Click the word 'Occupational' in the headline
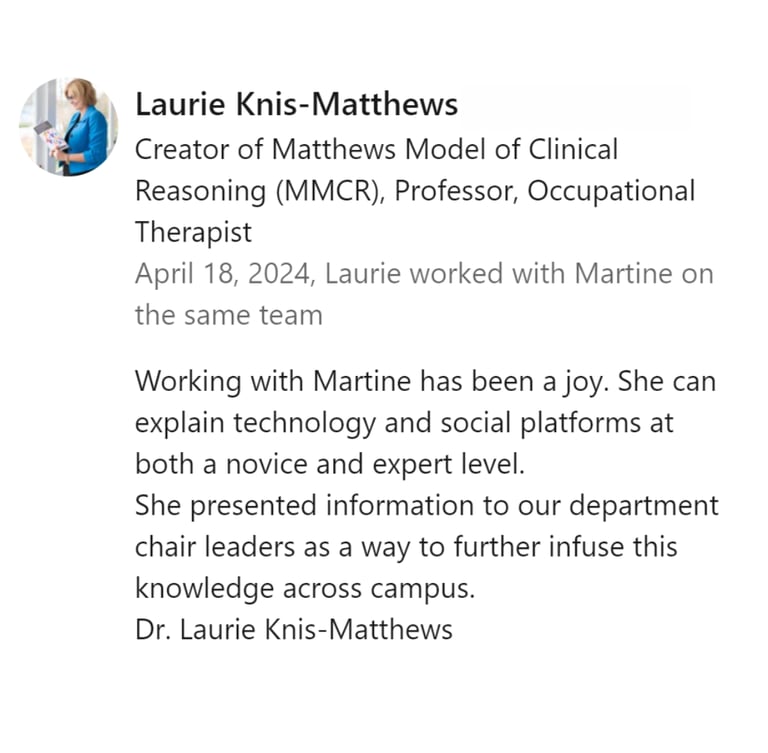Viewport: 768px width, 753px height. [x=611, y=192]
